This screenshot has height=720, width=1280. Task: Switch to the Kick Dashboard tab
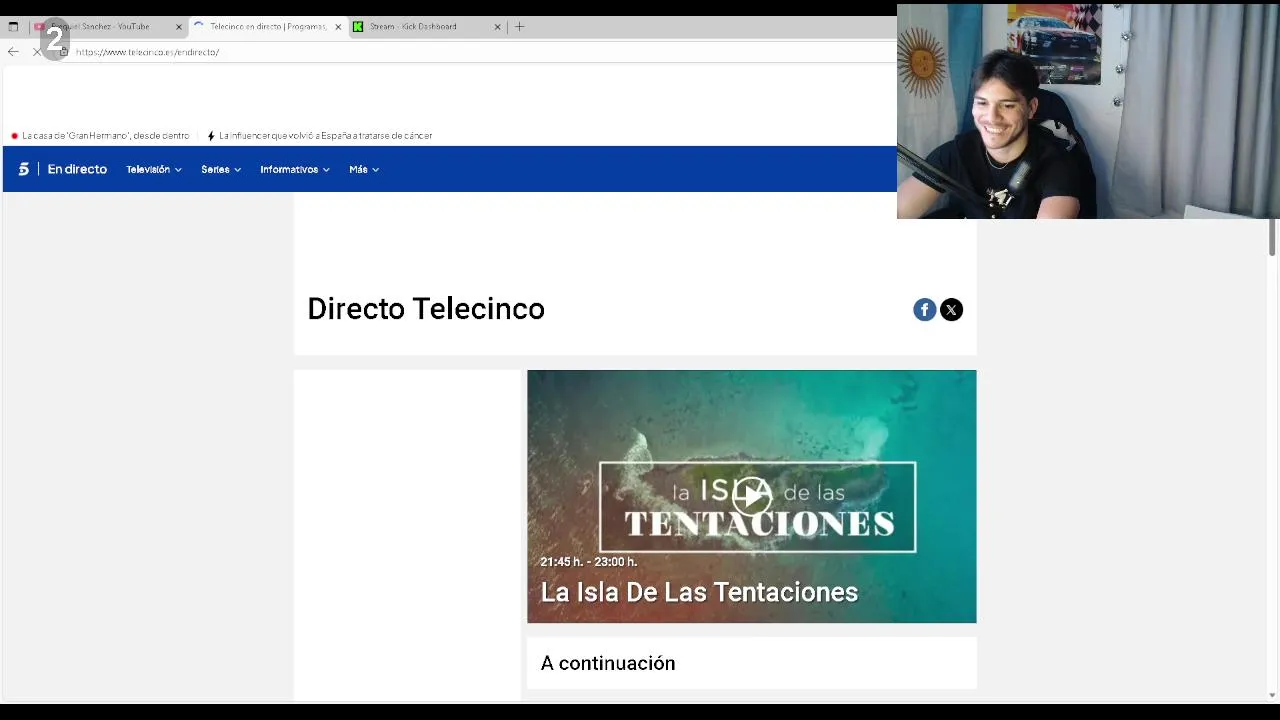(427, 27)
